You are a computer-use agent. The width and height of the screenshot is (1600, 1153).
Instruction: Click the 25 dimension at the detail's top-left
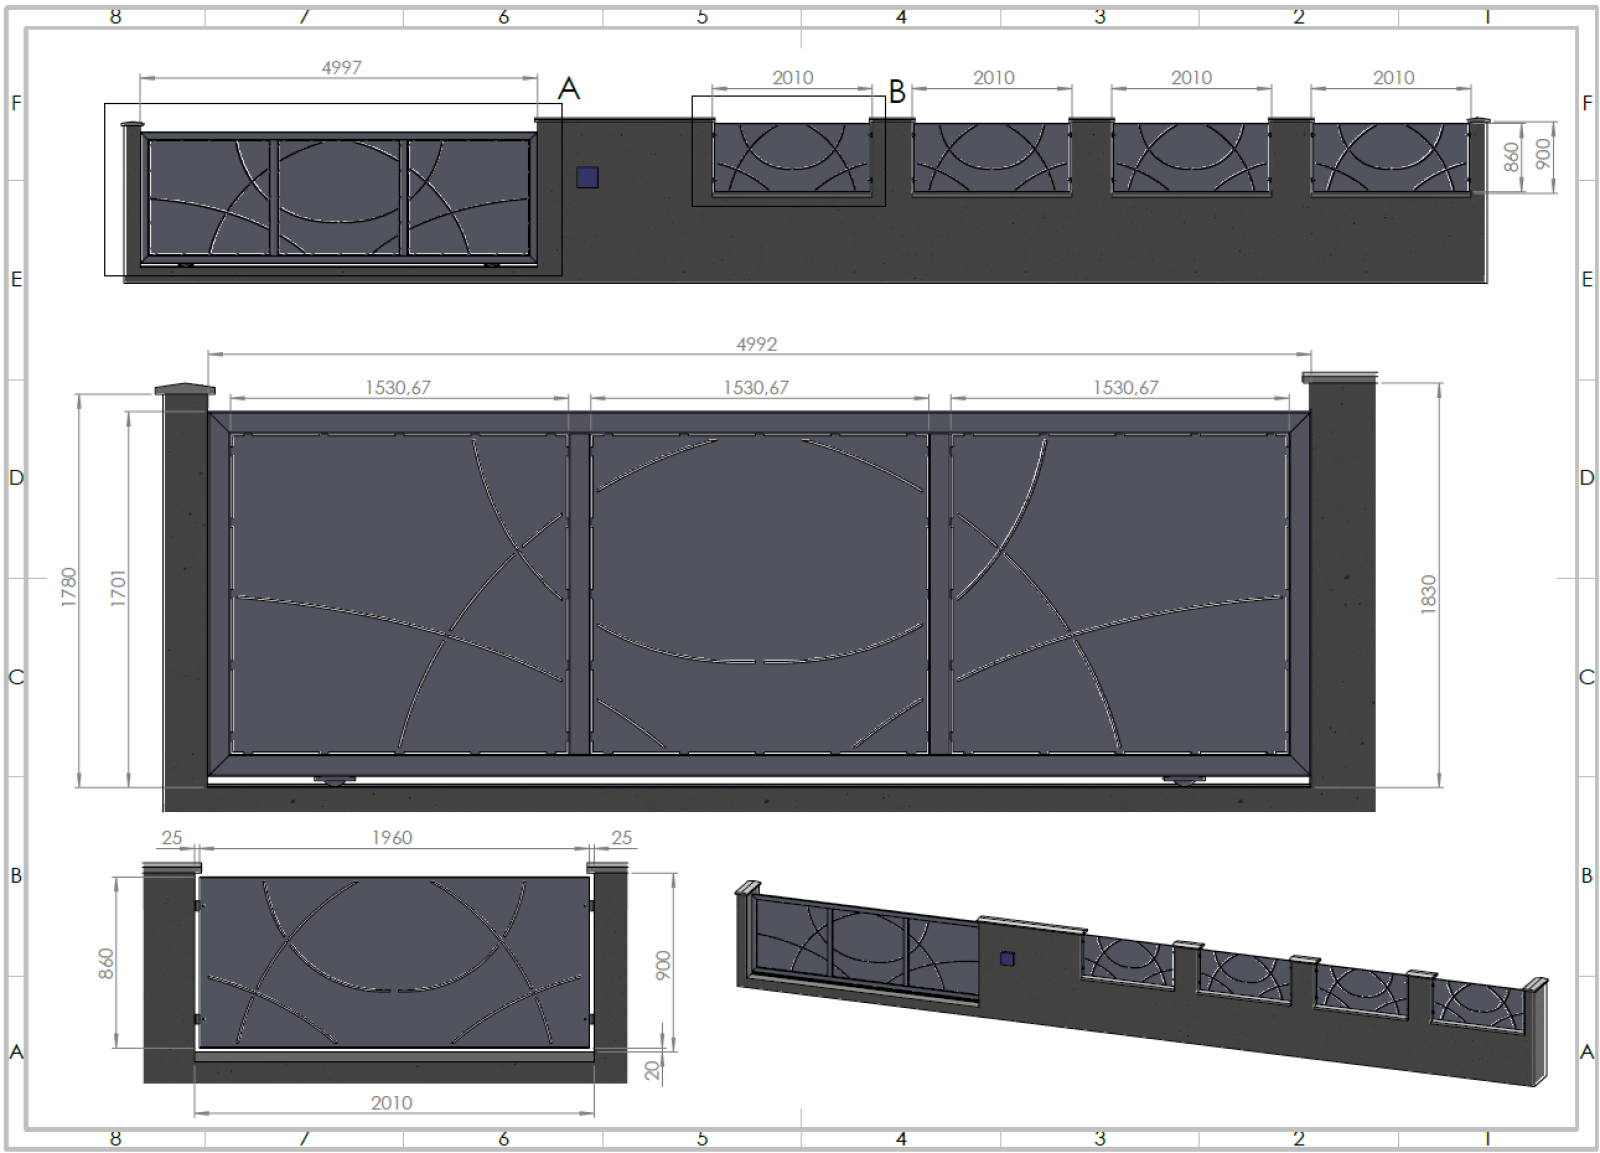point(172,838)
